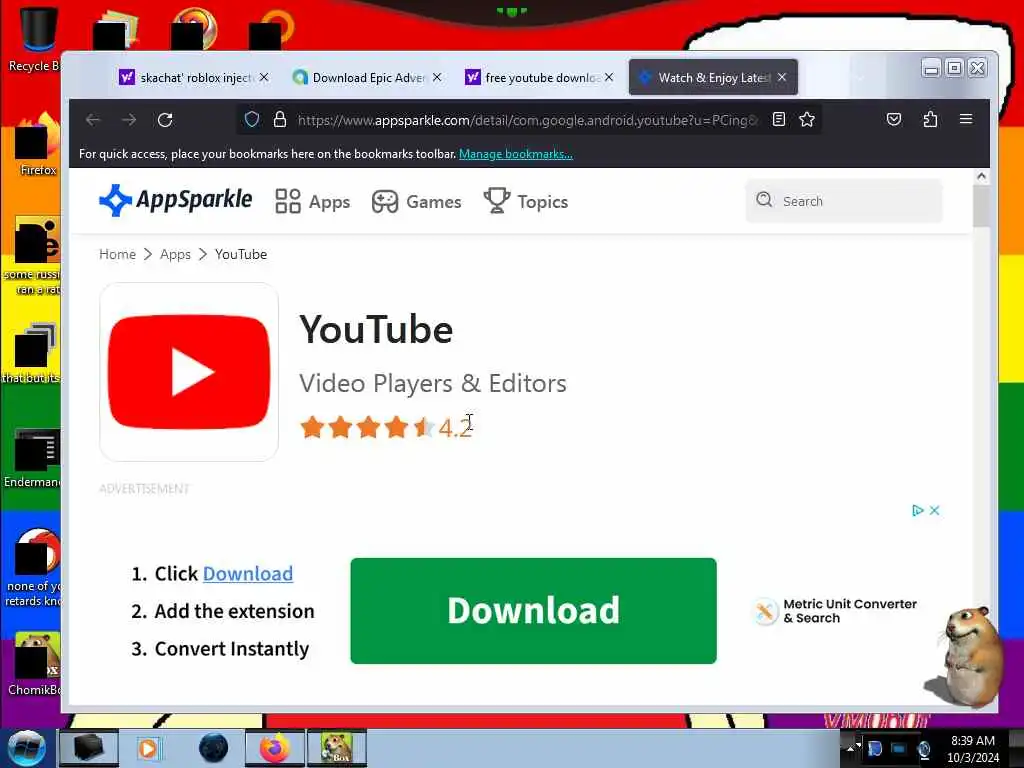Open the black box taskbar icon
The width and height of the screenshot is (1024, 768).
pyautogui.click(x=89, y=748)
